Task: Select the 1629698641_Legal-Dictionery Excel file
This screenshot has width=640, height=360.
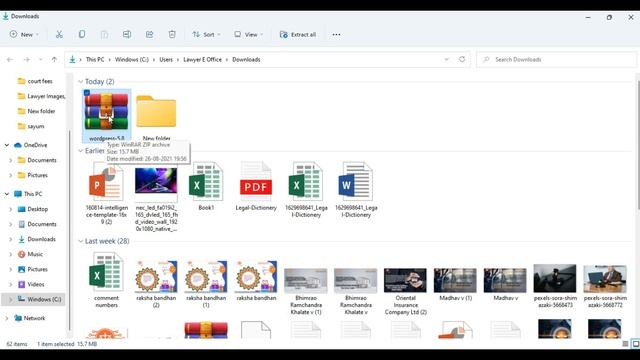Action: 306,189
